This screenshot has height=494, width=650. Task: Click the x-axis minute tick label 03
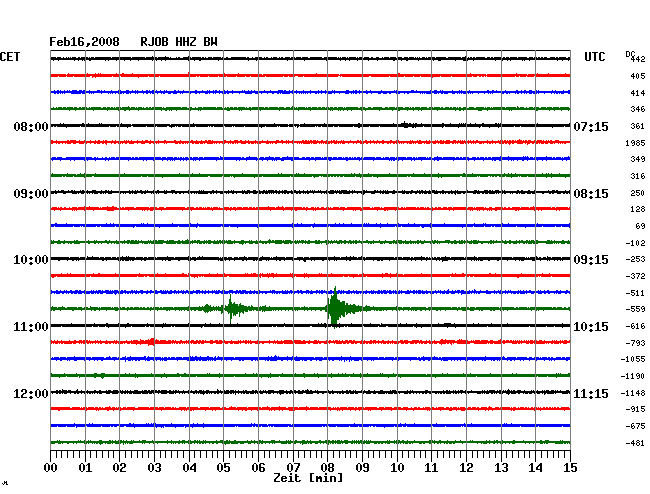click(154, 468)
